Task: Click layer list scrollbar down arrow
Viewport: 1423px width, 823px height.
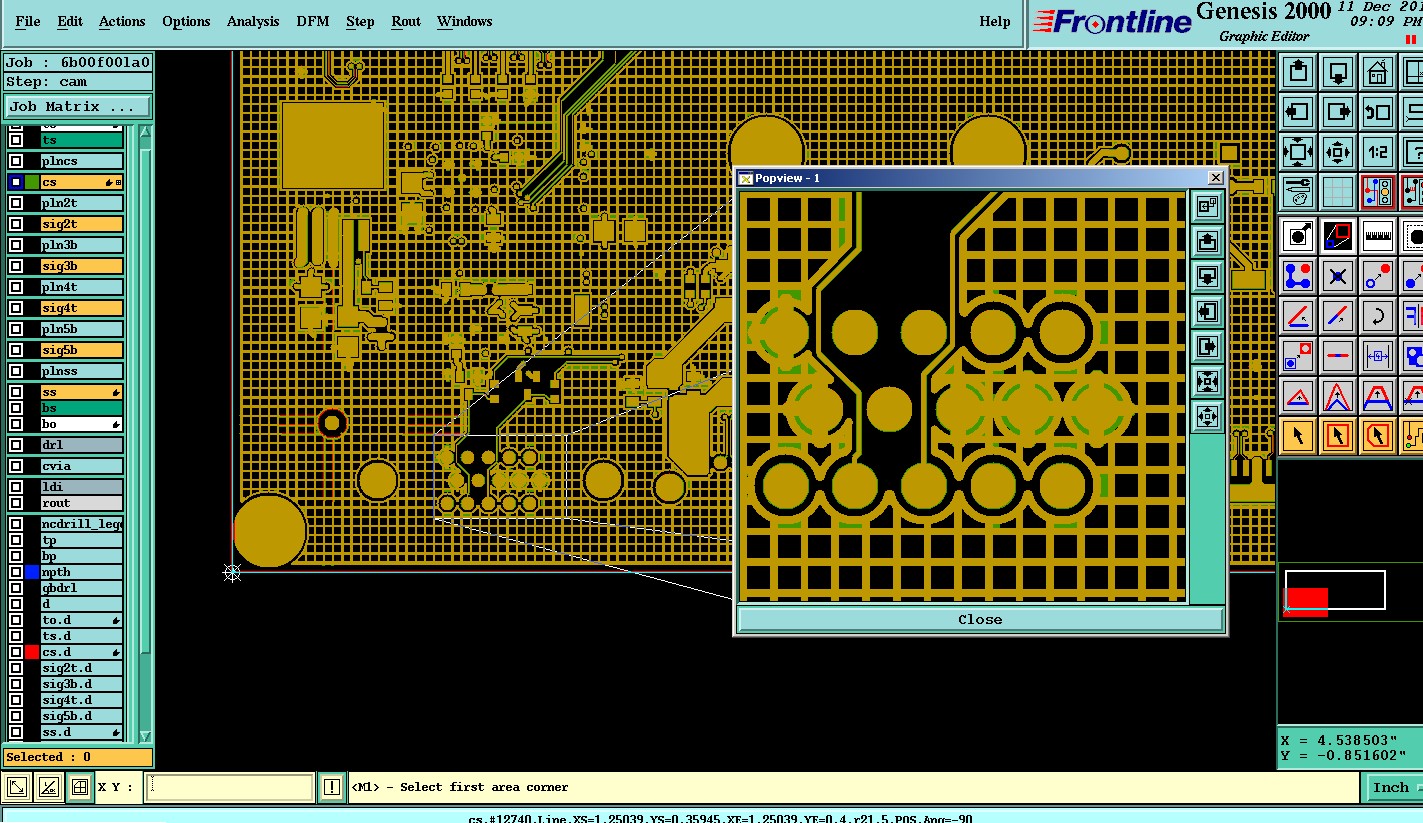Action: [145, 735]
